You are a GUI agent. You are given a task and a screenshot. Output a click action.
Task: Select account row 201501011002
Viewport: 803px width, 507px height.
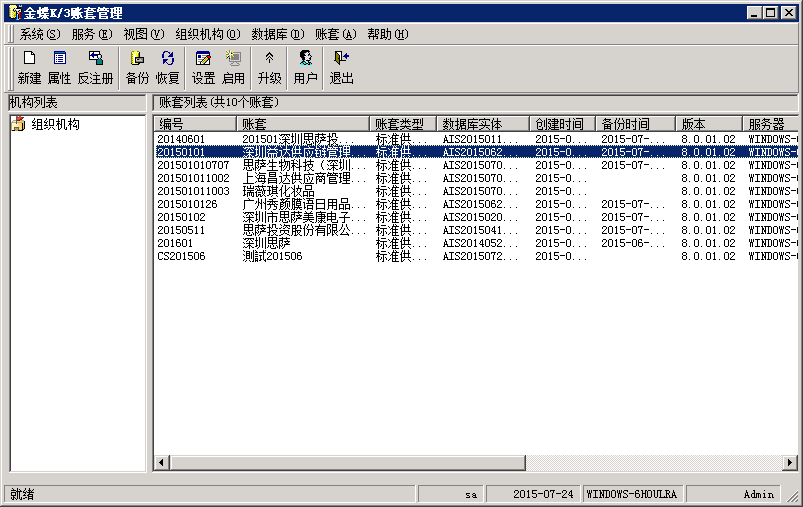[x=476, y=178]
